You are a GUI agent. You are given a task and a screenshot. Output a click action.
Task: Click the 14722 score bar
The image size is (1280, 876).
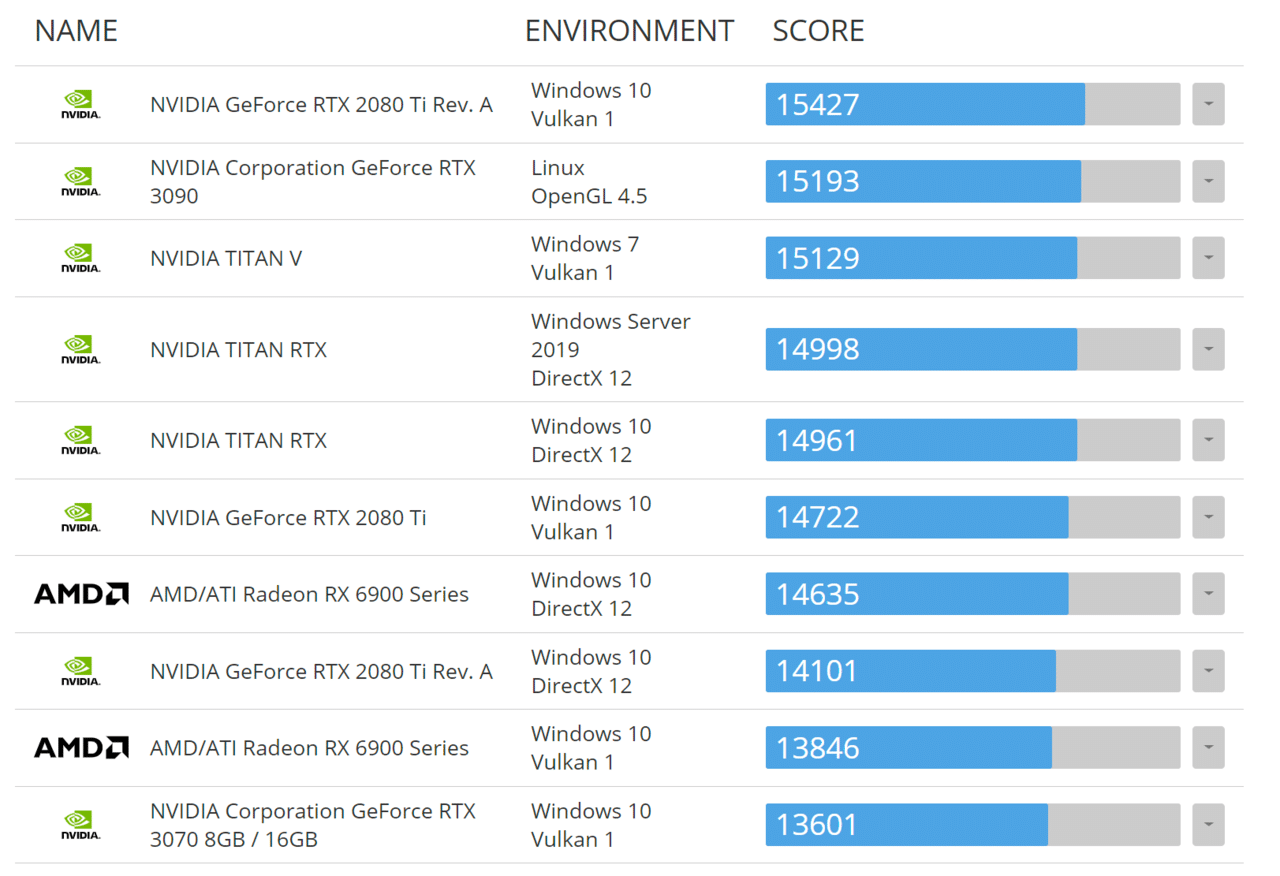973,517
